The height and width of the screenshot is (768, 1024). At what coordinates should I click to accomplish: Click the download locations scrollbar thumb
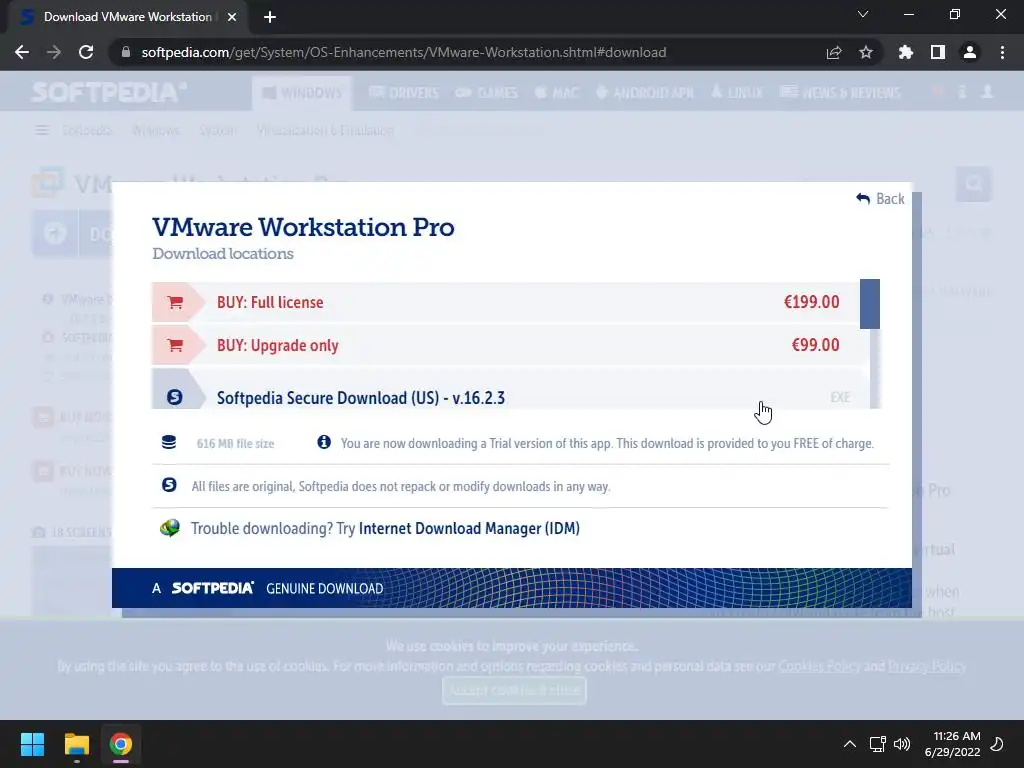[869, 304]
